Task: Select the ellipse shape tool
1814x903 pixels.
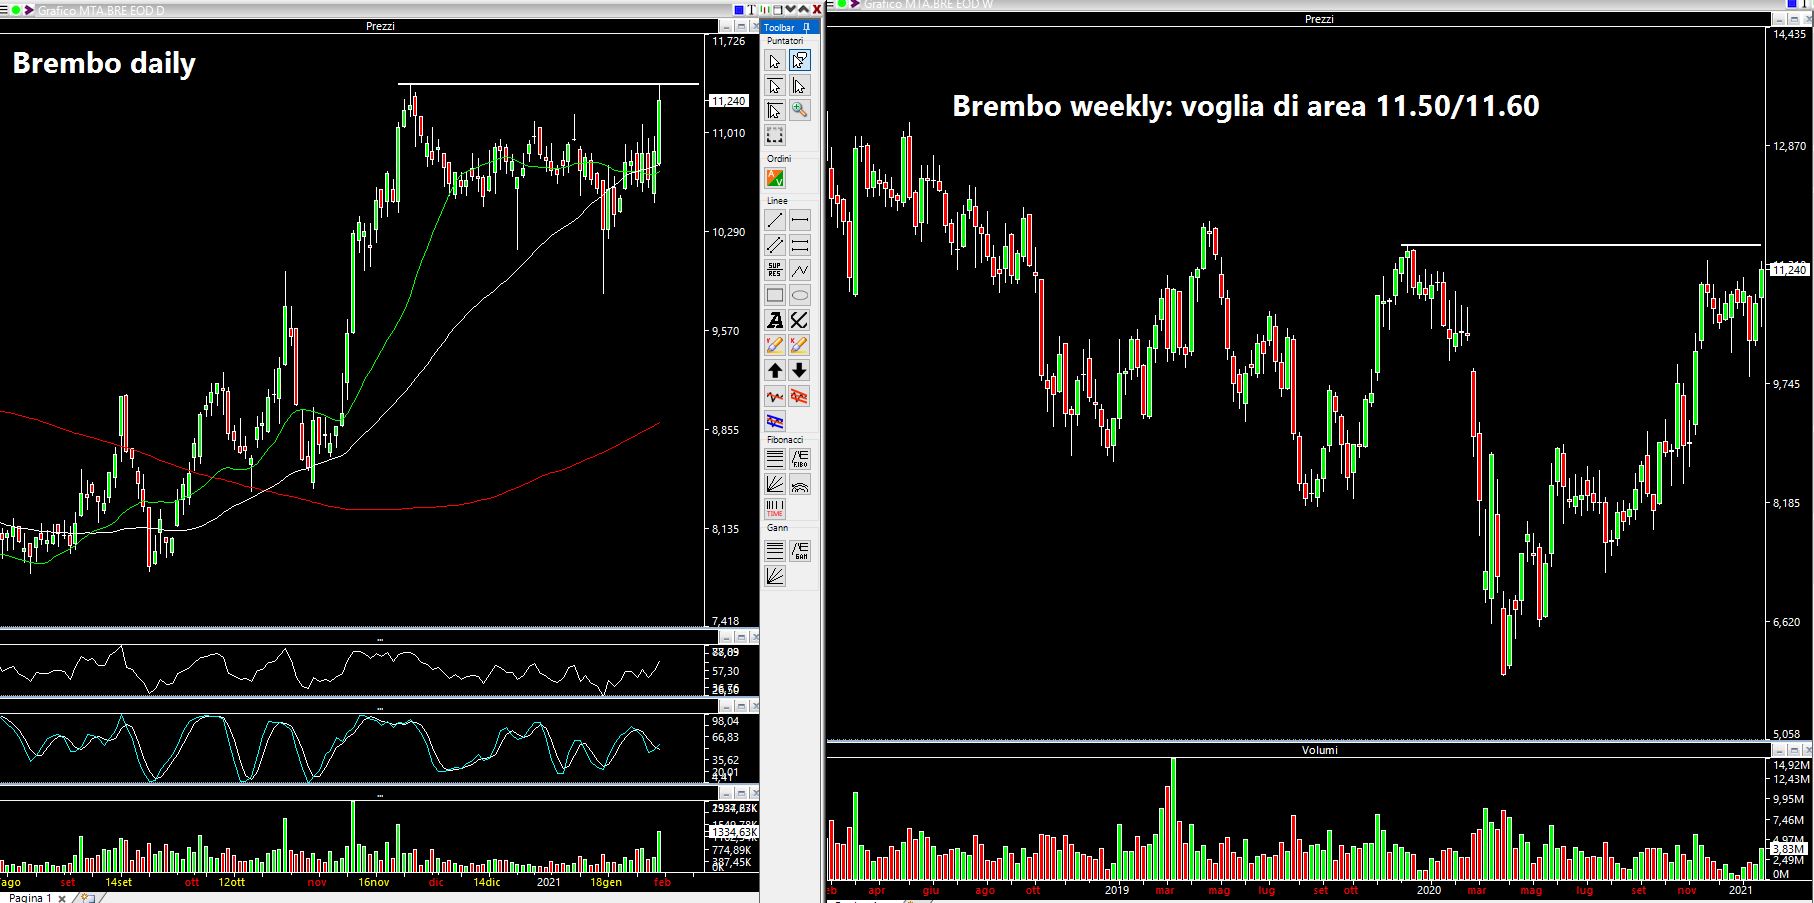Action: point(799,296)
